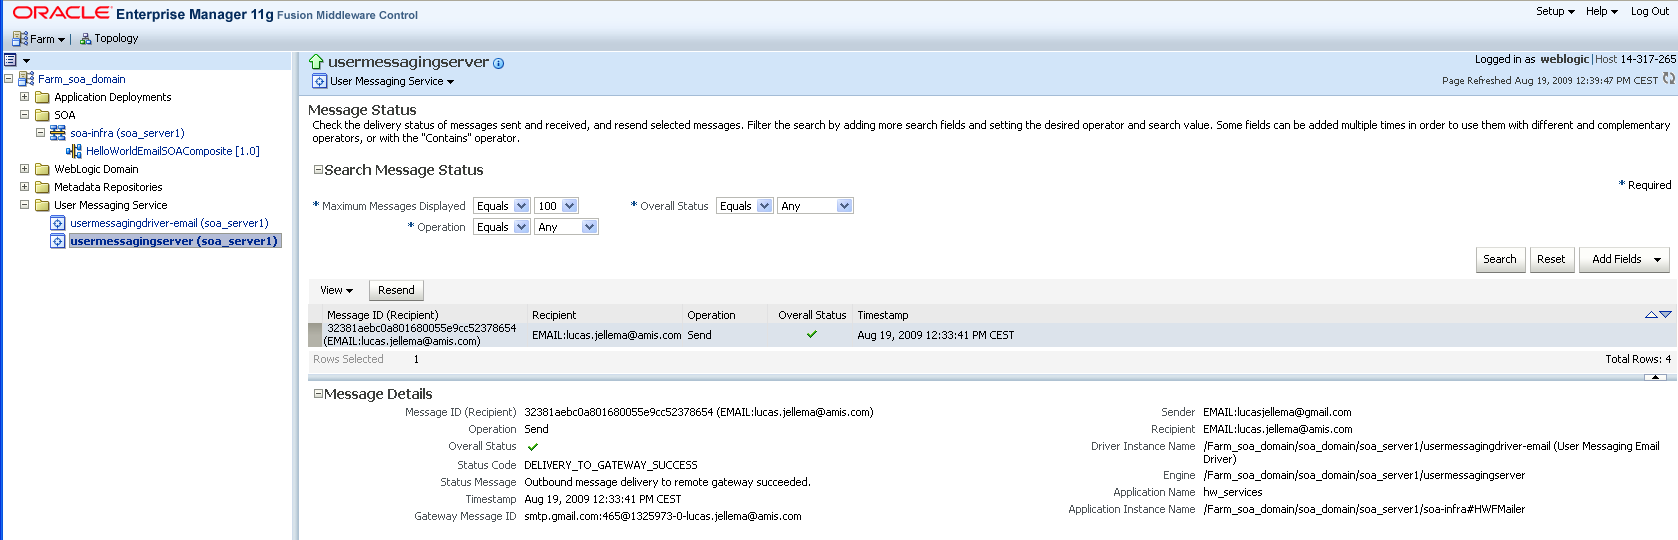Click the page refresh icon
The image size is (1678, 540).
1668,79
